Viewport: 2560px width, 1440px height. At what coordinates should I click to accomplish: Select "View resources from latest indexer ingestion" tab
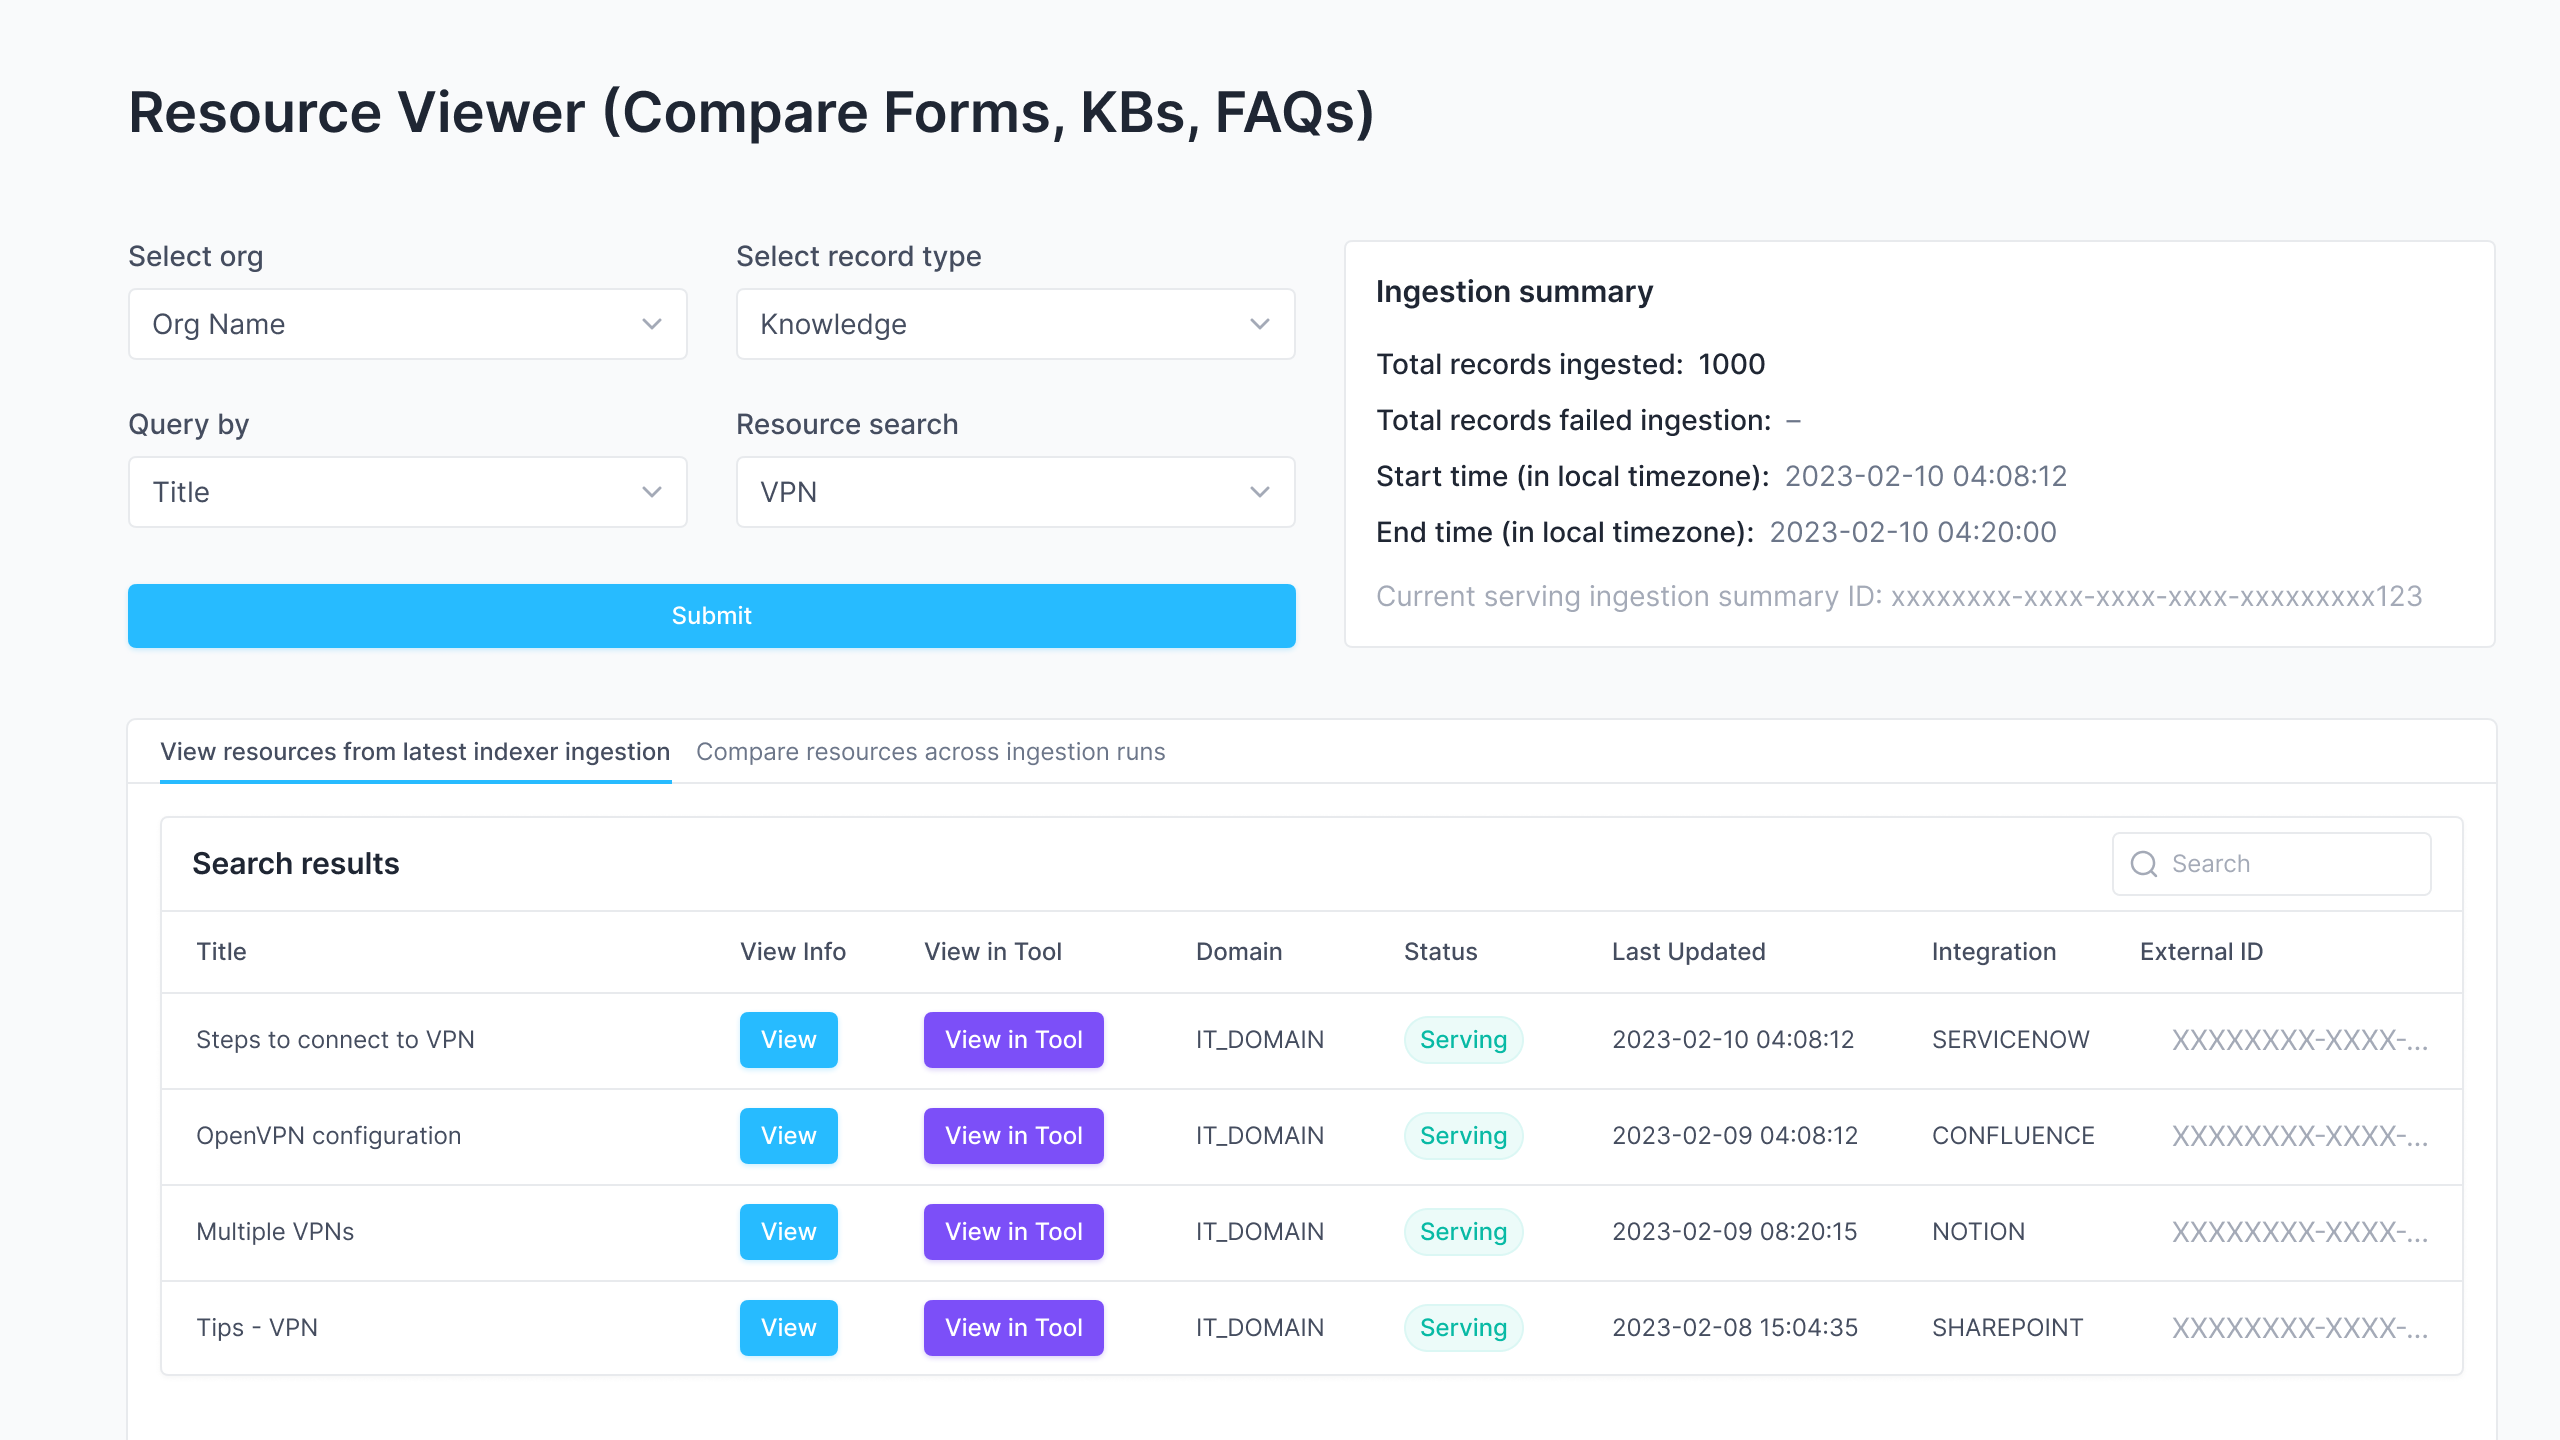415,752
